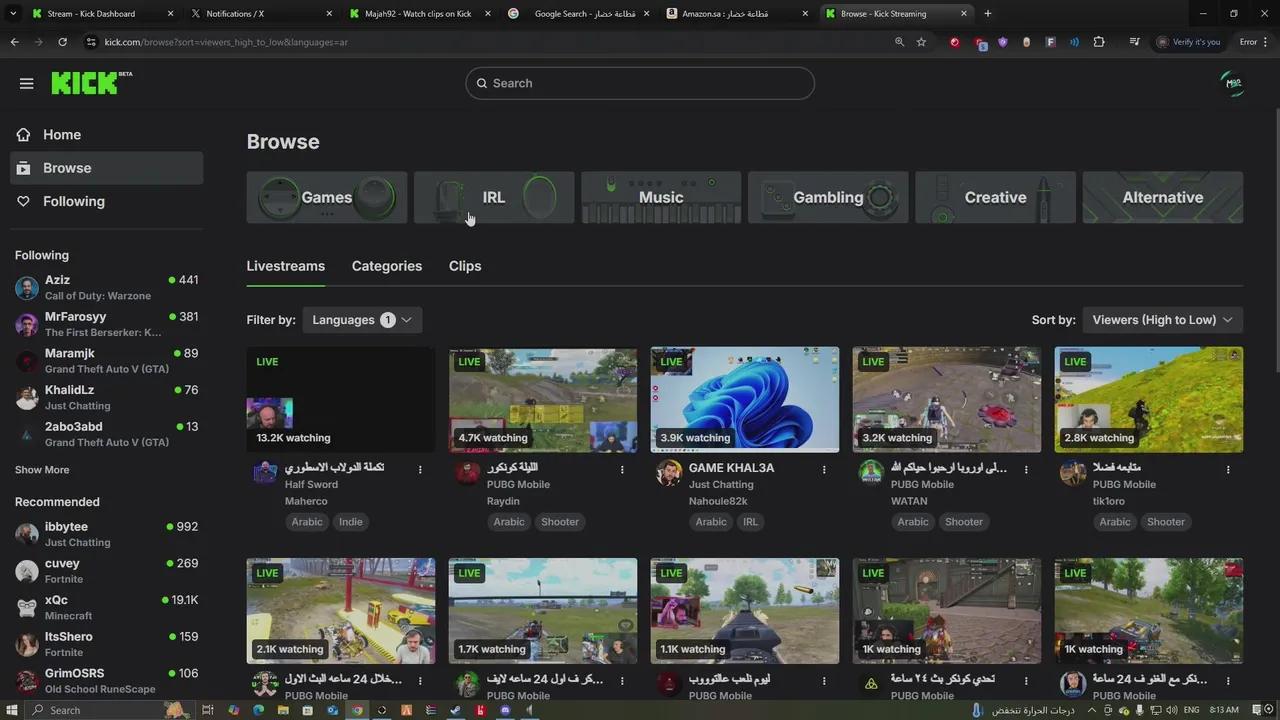Click Arabic tag under WATAN
1280x720 pixels.
[912, 522]
